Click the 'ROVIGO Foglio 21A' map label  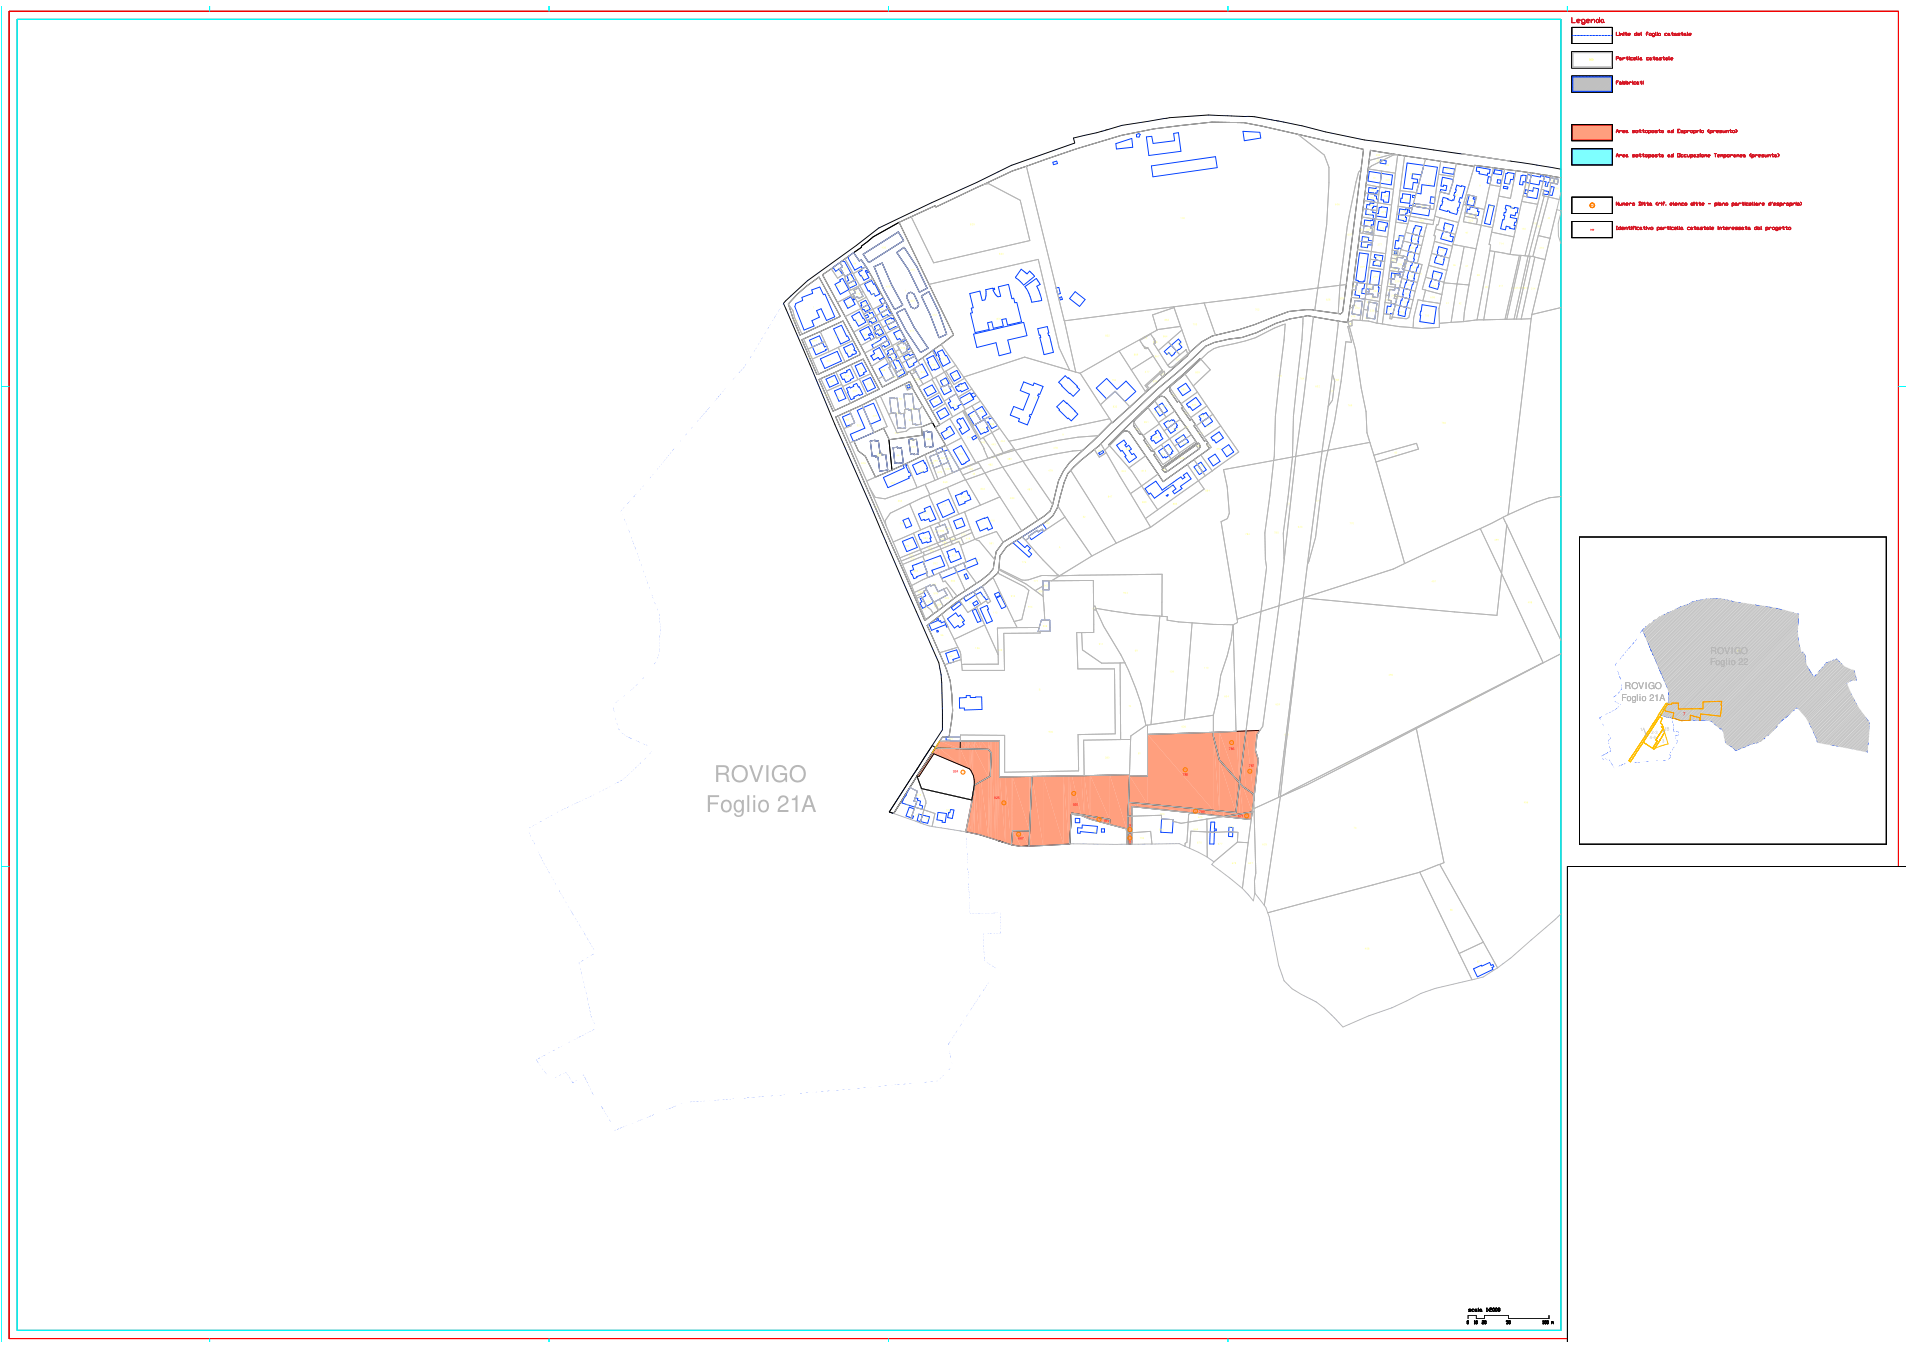point(760,789)
